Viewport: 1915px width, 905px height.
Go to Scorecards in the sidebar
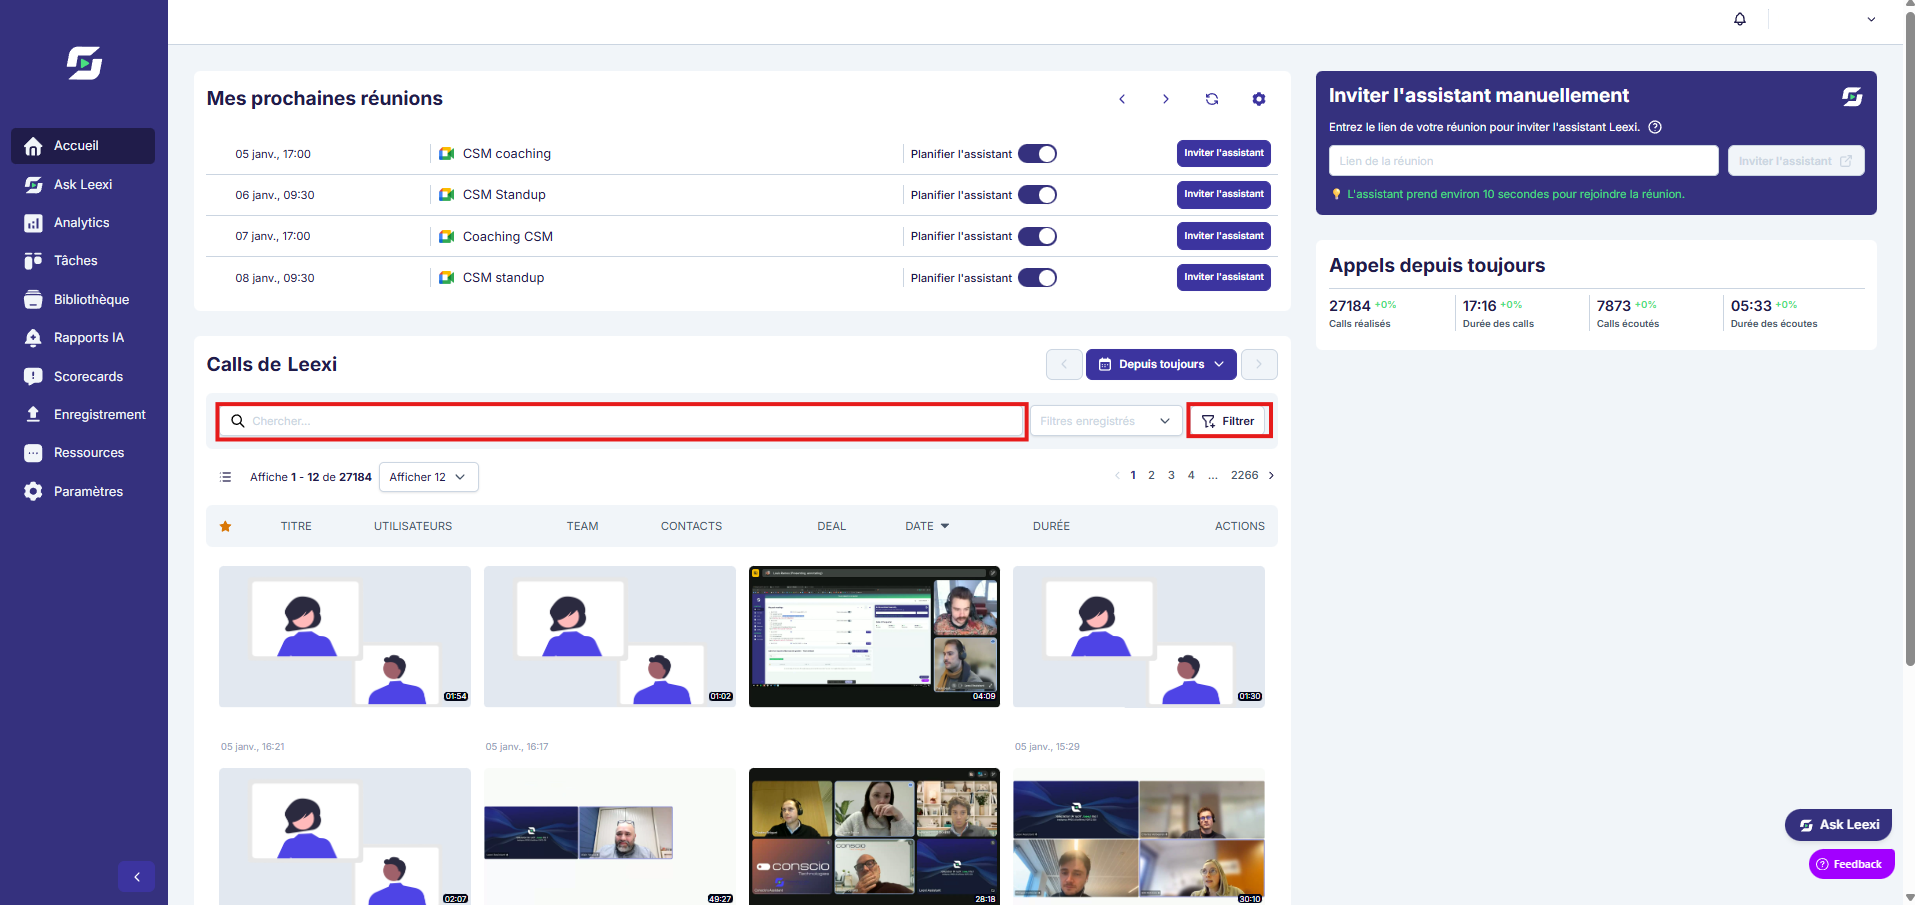[88, 377]
